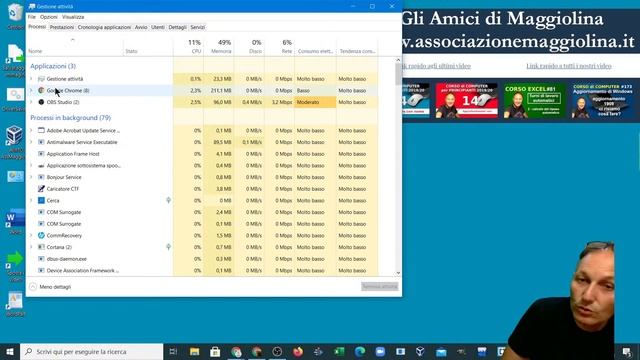Click the Google Chrome icon in the process list

point(41,90)
